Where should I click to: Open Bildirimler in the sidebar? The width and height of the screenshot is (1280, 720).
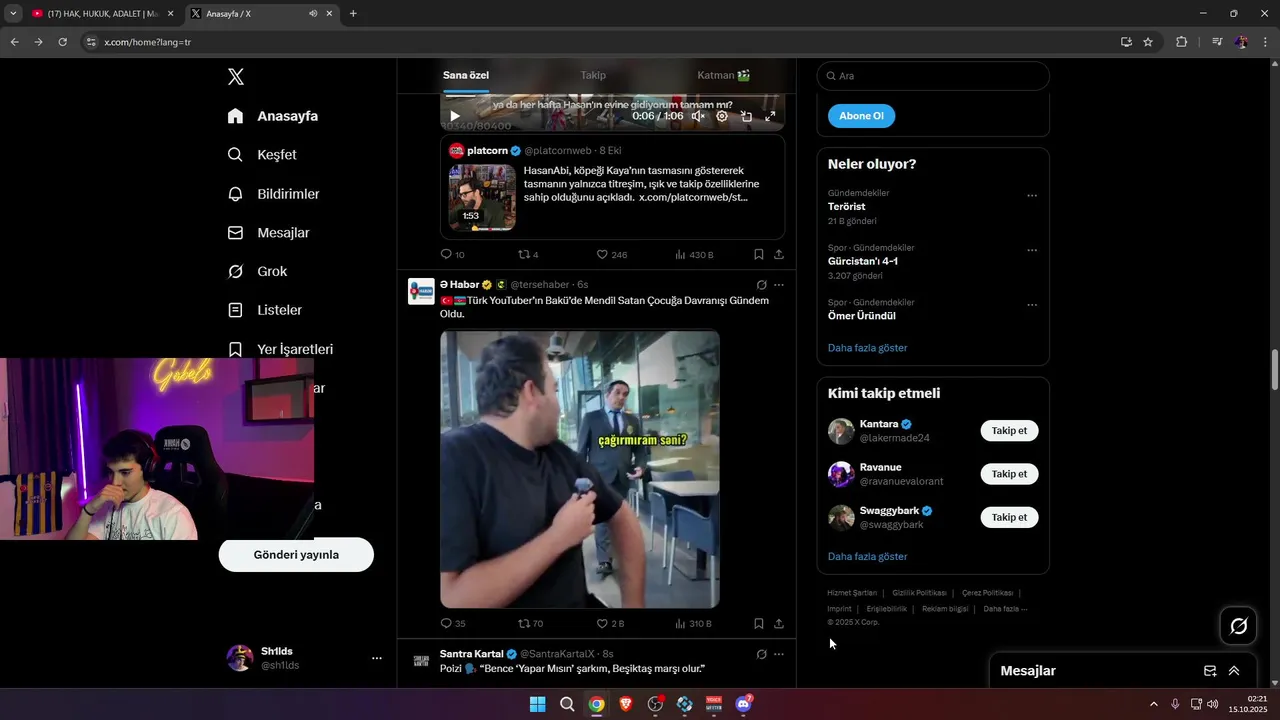274,194
